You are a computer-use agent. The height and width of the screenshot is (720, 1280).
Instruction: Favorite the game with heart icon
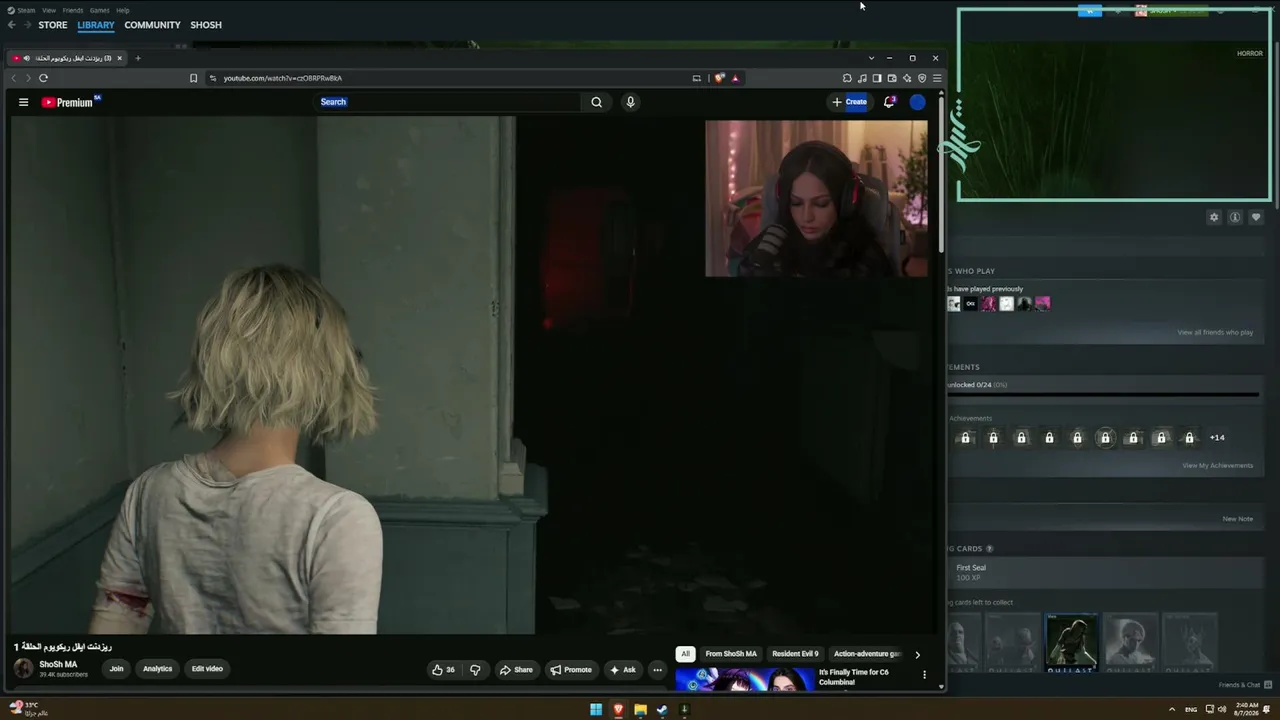[x=1256, y=217]
